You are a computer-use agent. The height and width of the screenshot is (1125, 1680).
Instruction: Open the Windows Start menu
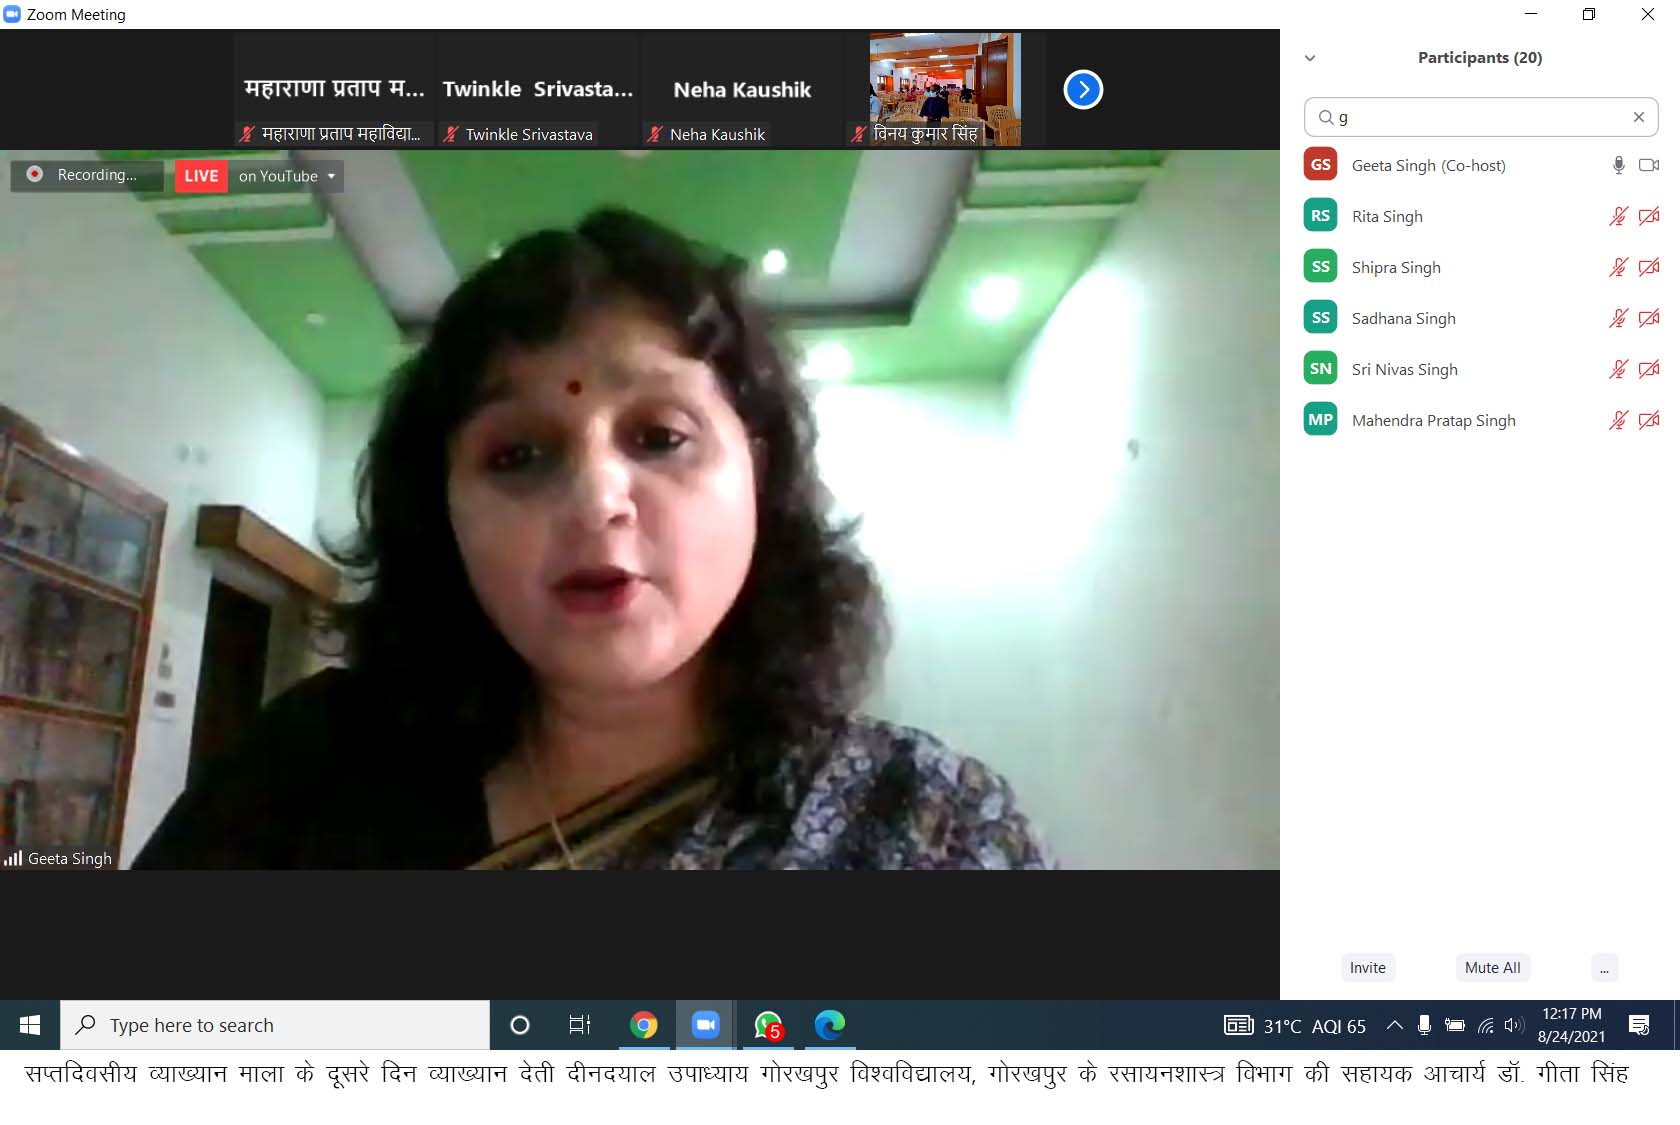coord(30,1025)
